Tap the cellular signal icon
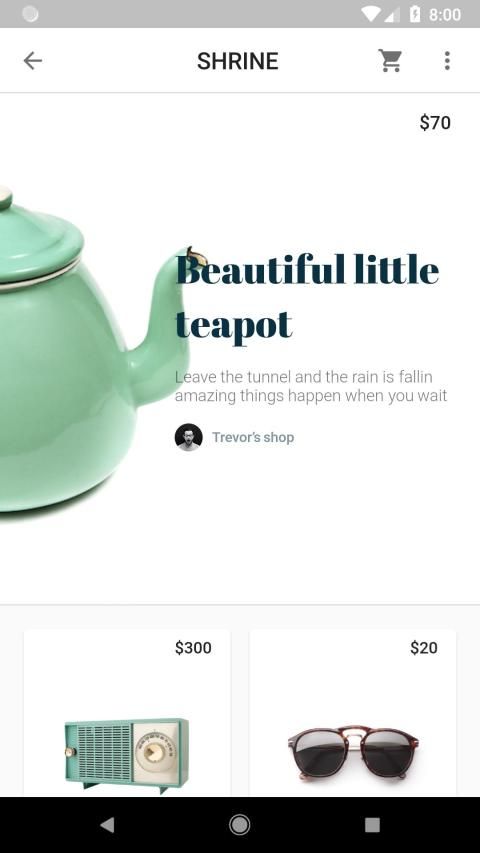480x853 pixels. tap(392, 14)
